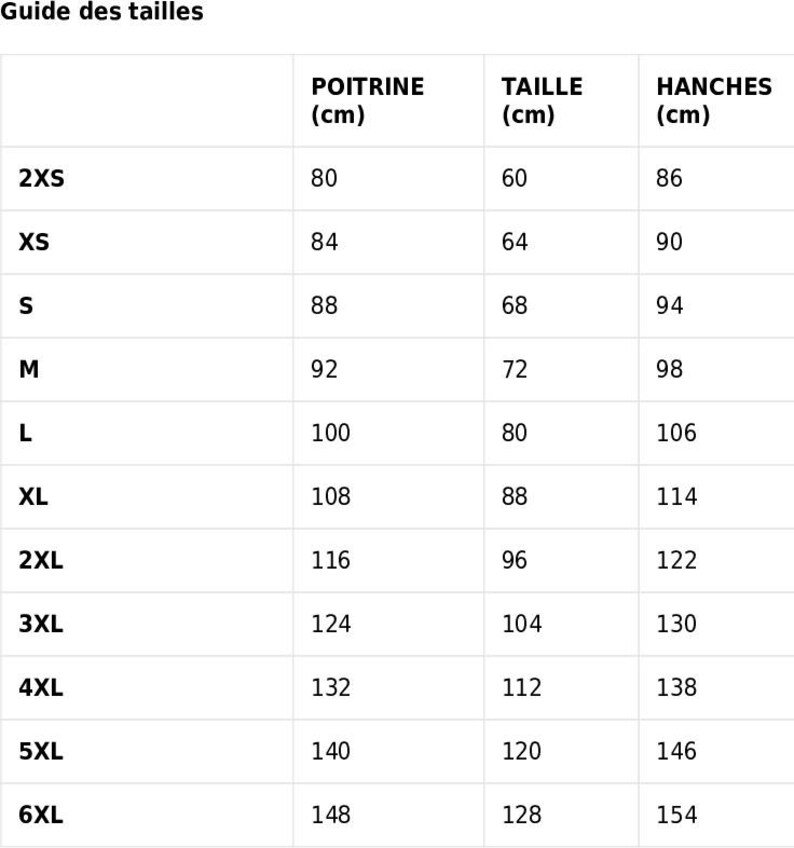Image resolution: width=794 pixels, height=848 pixels.
Task: Select chest value 124 in 3XL row
Action: click(331, 625)
